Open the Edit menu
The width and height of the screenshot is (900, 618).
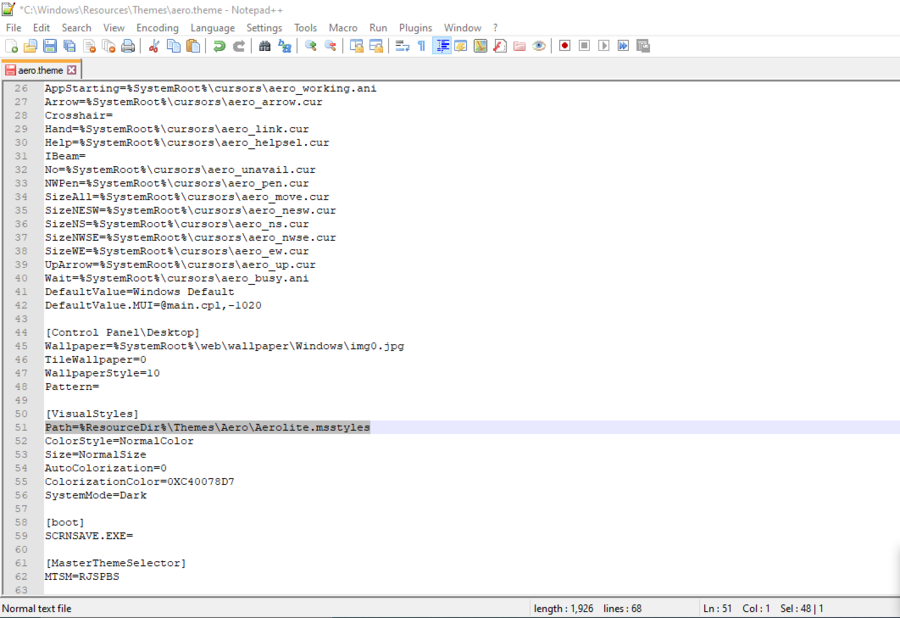coord(41,28)
